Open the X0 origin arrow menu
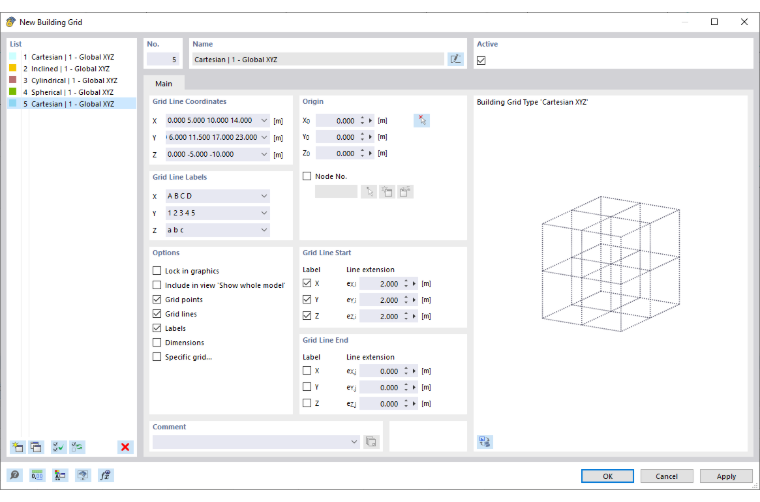 [x=371, y=121]
